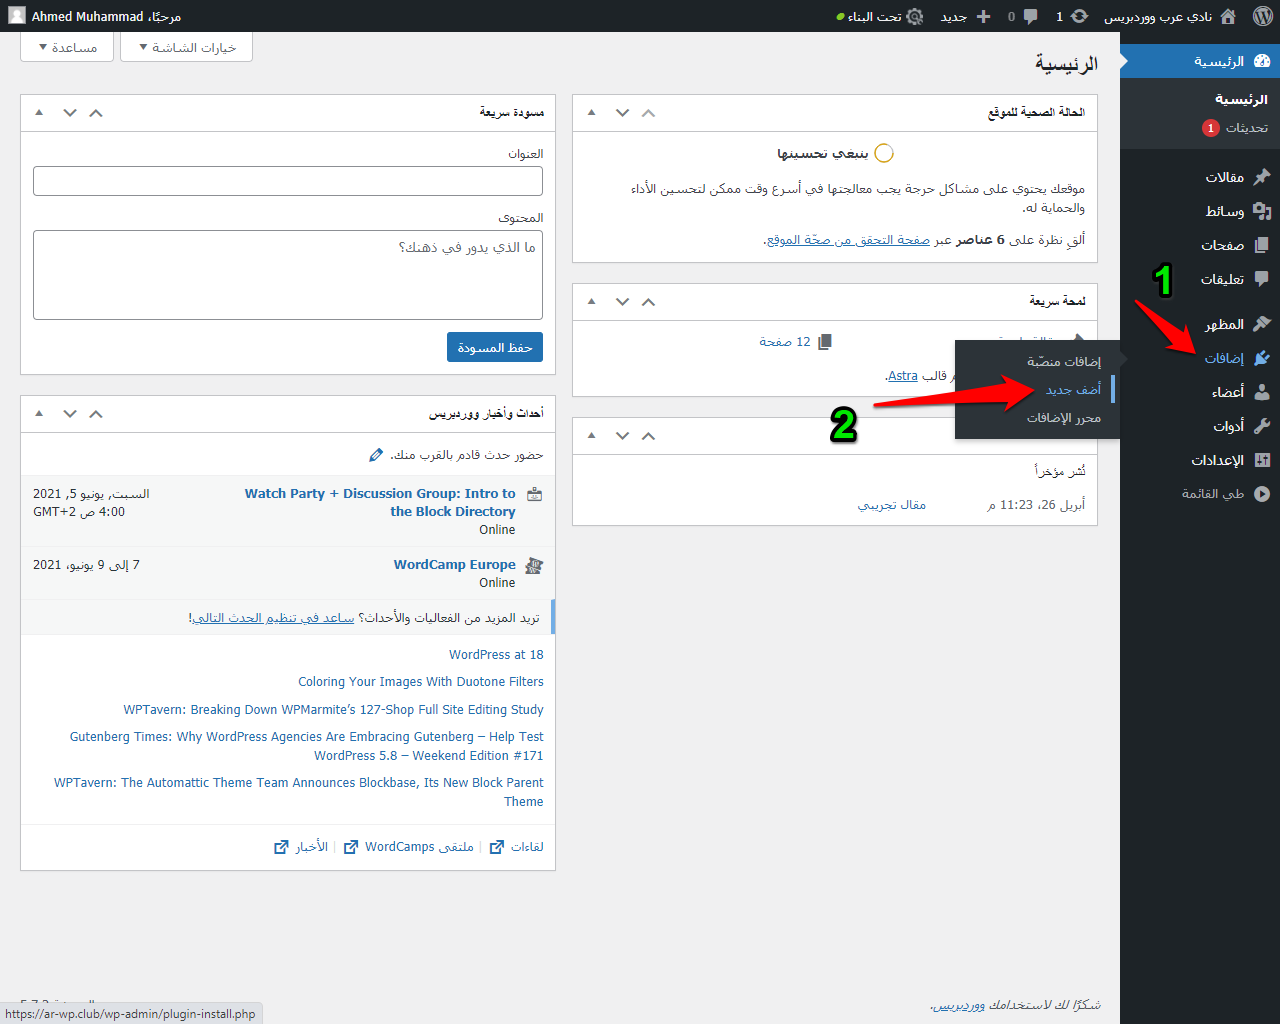Select محرر الإضافات from plugins submenu
1280x1024 pixels.
point(1063,418)
